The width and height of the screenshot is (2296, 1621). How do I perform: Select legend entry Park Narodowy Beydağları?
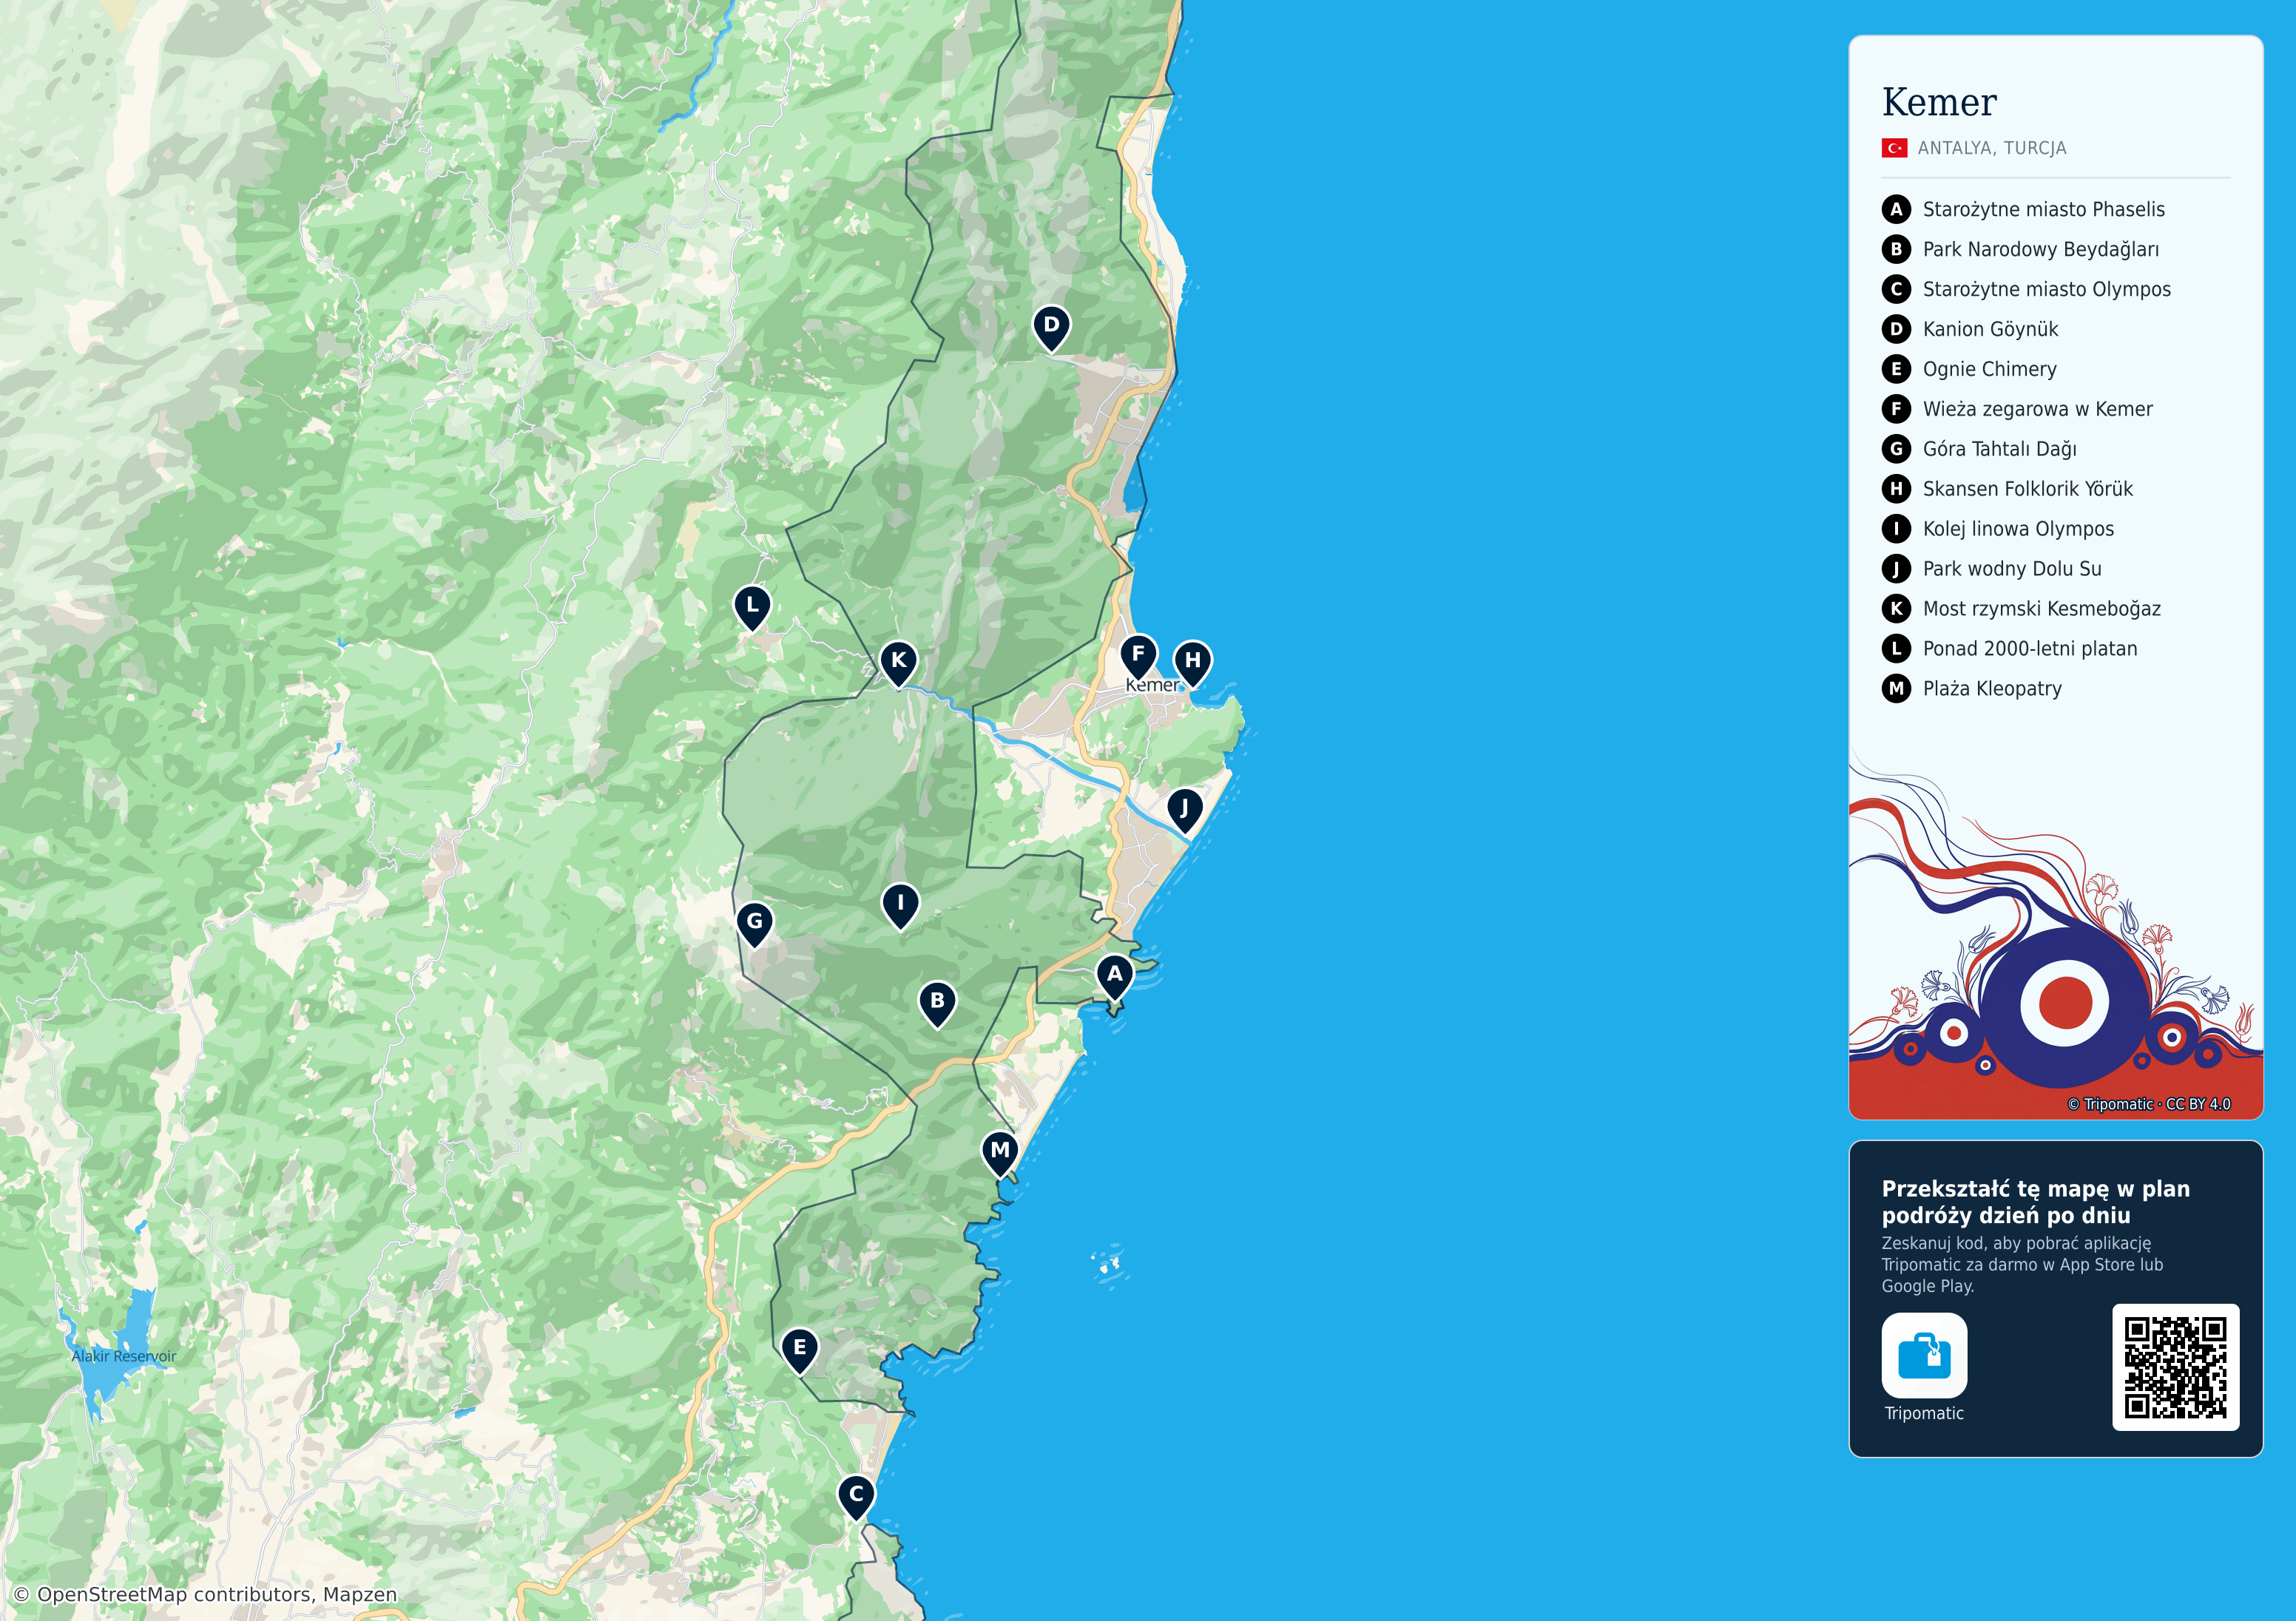(x=2040, y=249)
